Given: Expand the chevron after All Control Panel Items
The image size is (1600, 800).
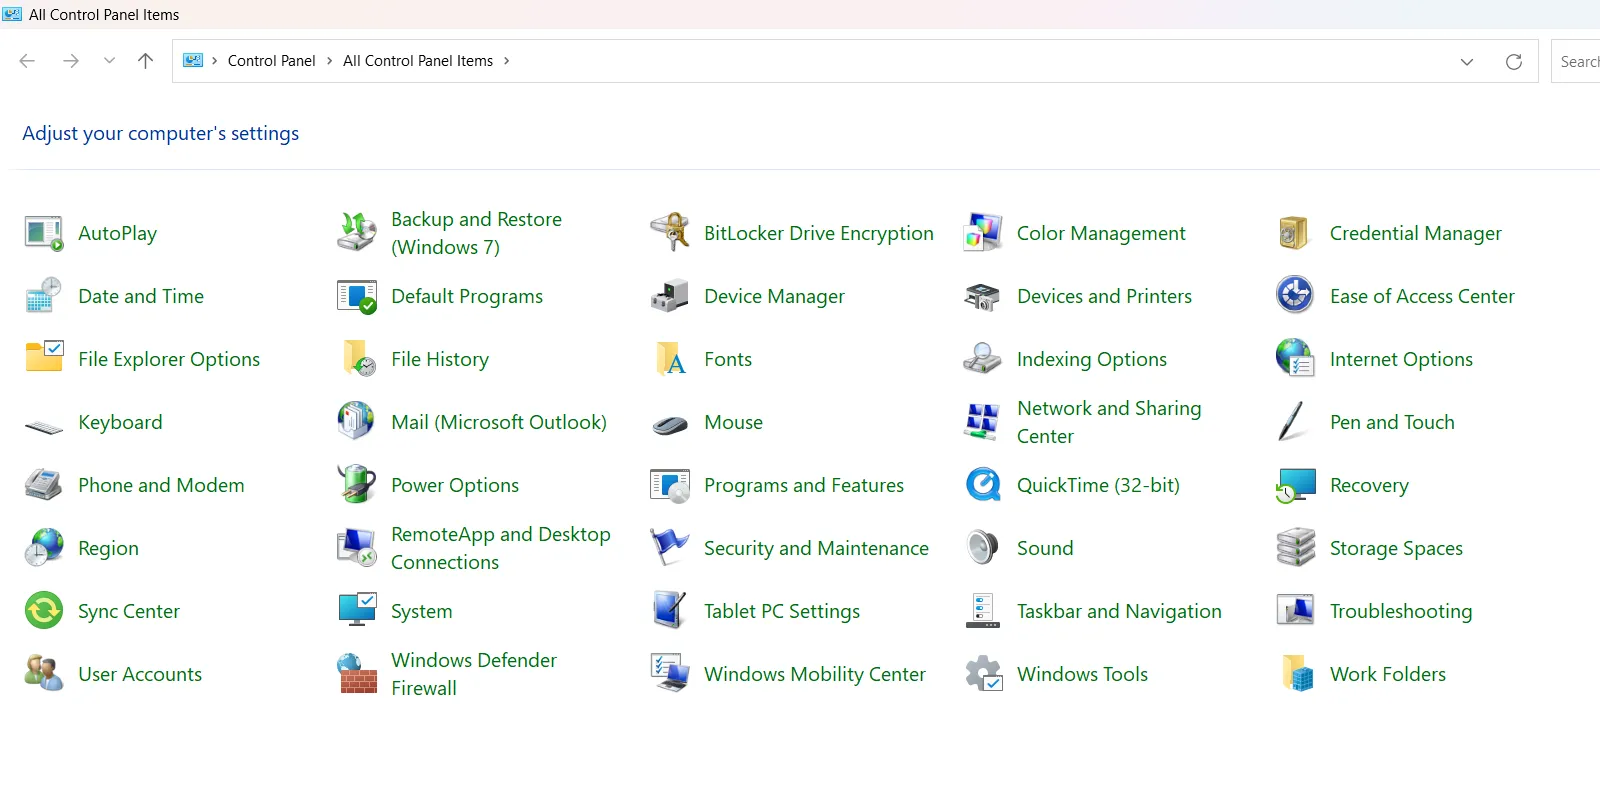Looking at the screenshot, I should point(507,61).
